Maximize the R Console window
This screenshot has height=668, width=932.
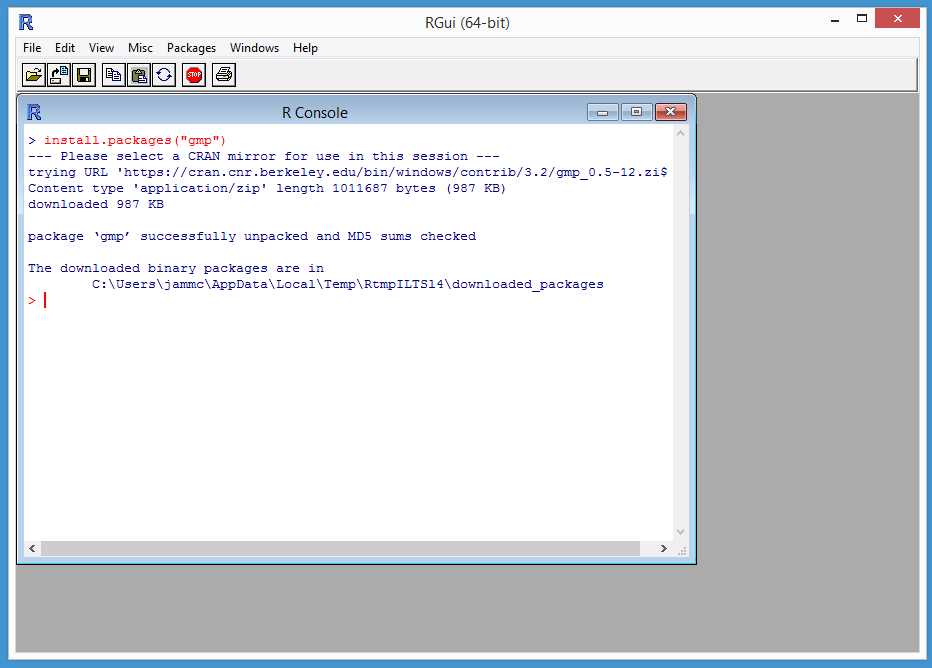coord(637,112)
